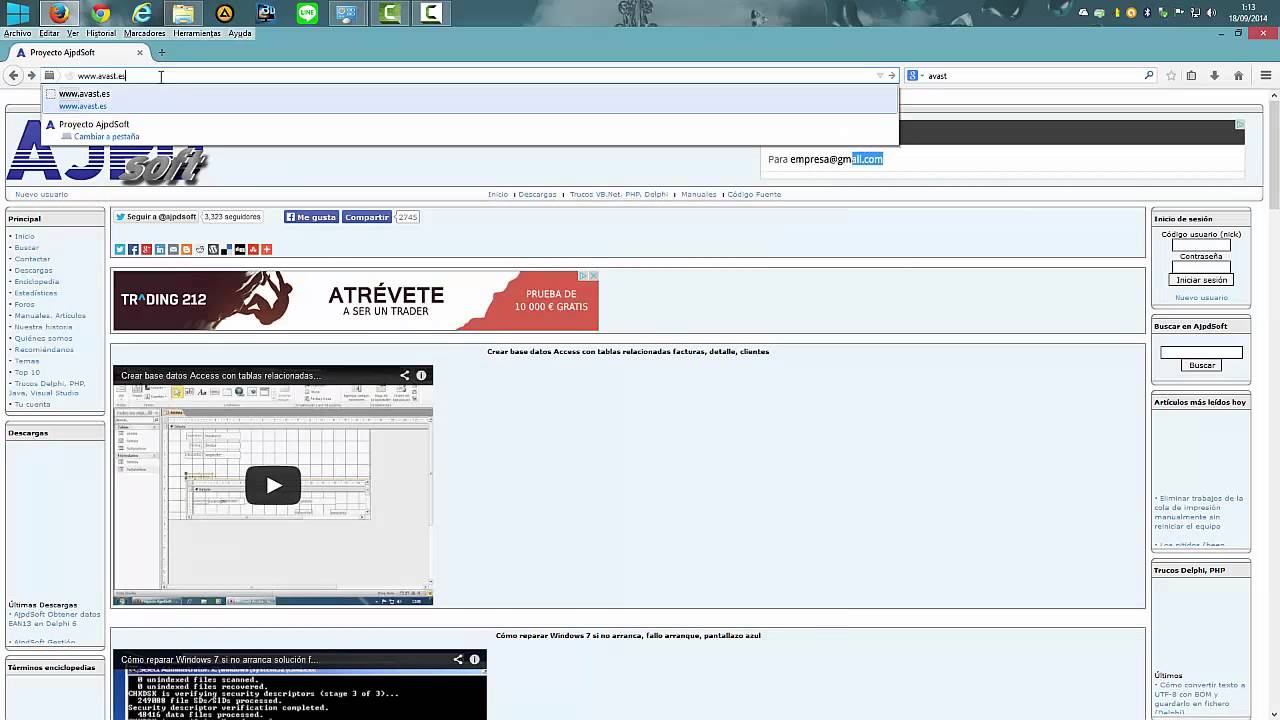
Task: Click the Buscar en AjpdSoft search field
Action: coord(1201,352)
